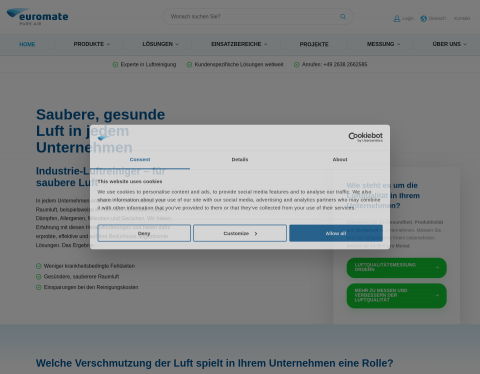
Task: Click the search magnifier icon
Action: click(x=343, y=17)
